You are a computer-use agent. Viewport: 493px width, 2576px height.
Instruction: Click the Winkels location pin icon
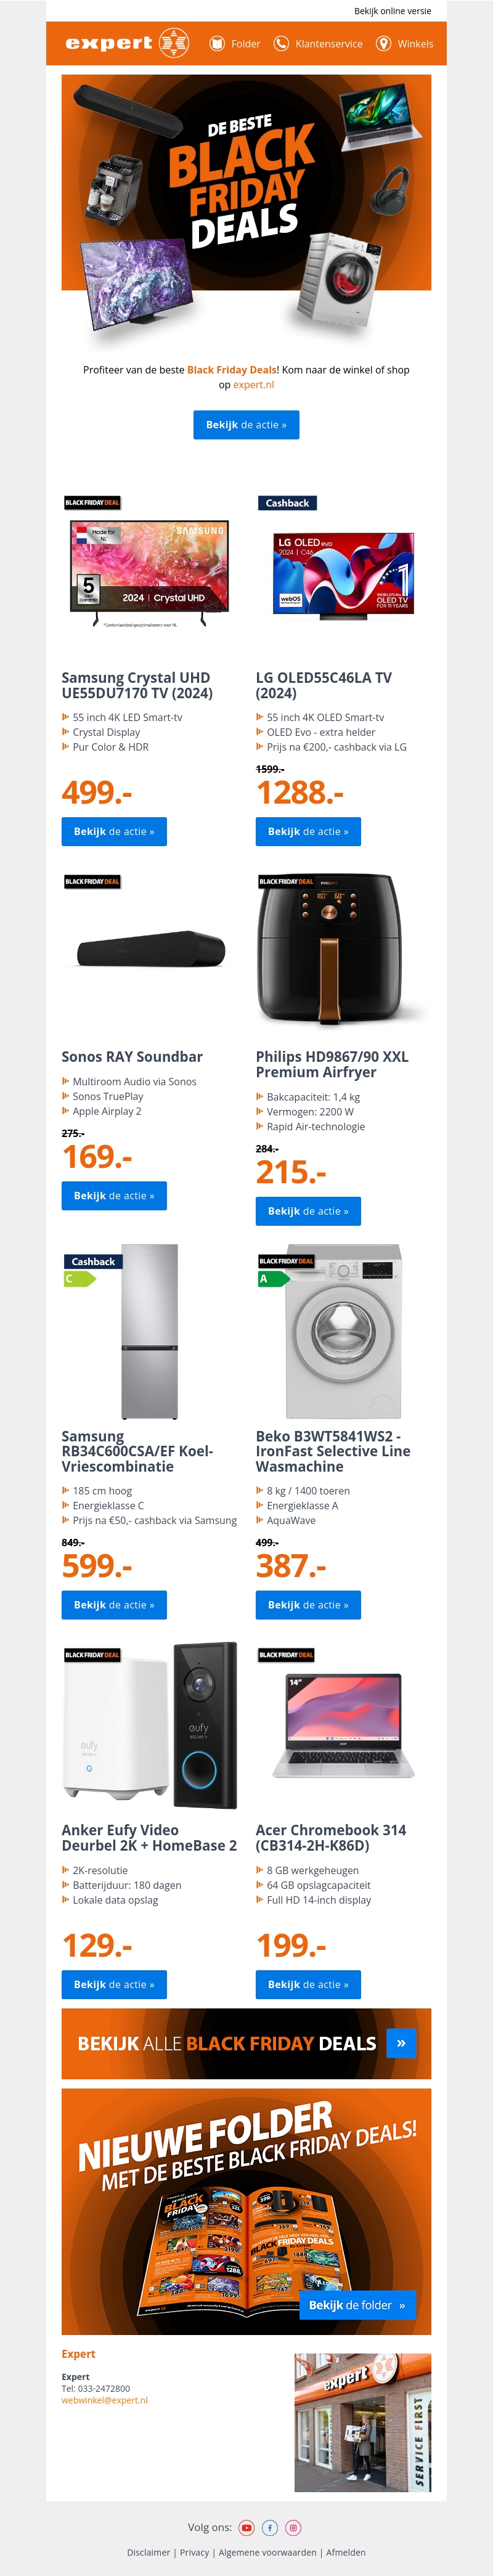pos(383,44)
